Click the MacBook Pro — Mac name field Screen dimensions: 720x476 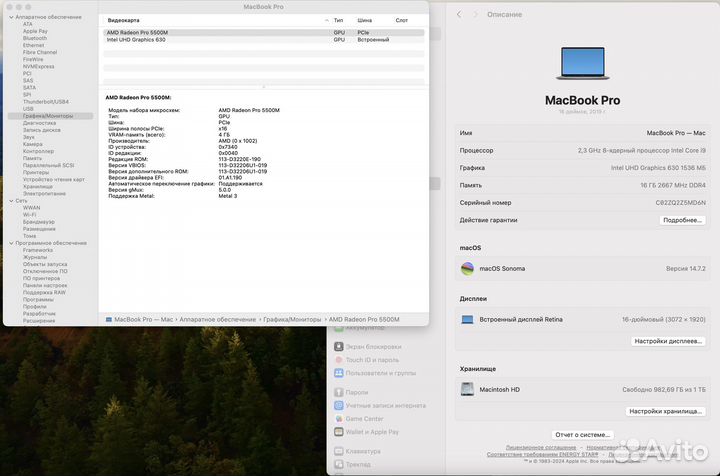[676, 133]
